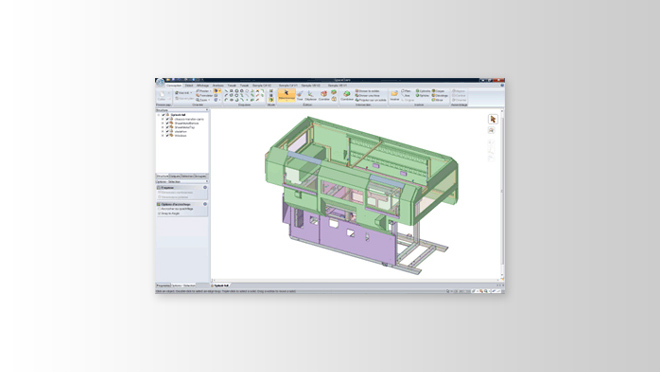Activate the Tirer (Pull) tool
660x372 pixels.
(x=300, y=96)
